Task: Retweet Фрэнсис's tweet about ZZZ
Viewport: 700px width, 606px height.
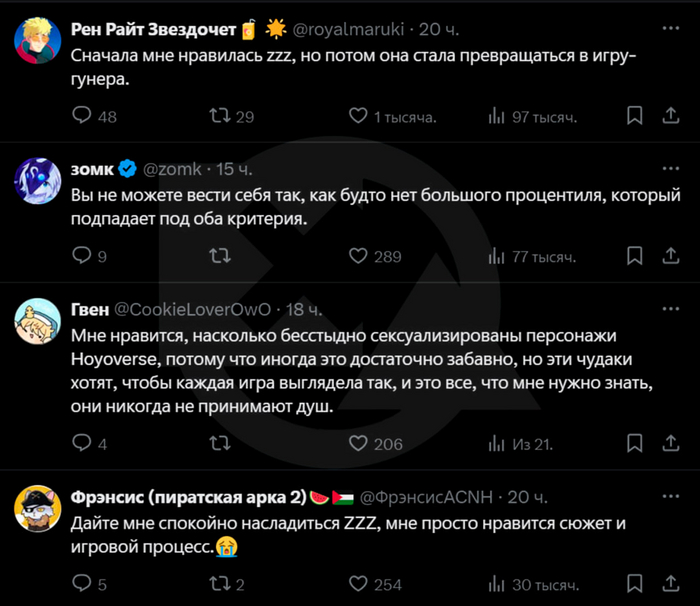Action: click(219, 584)
